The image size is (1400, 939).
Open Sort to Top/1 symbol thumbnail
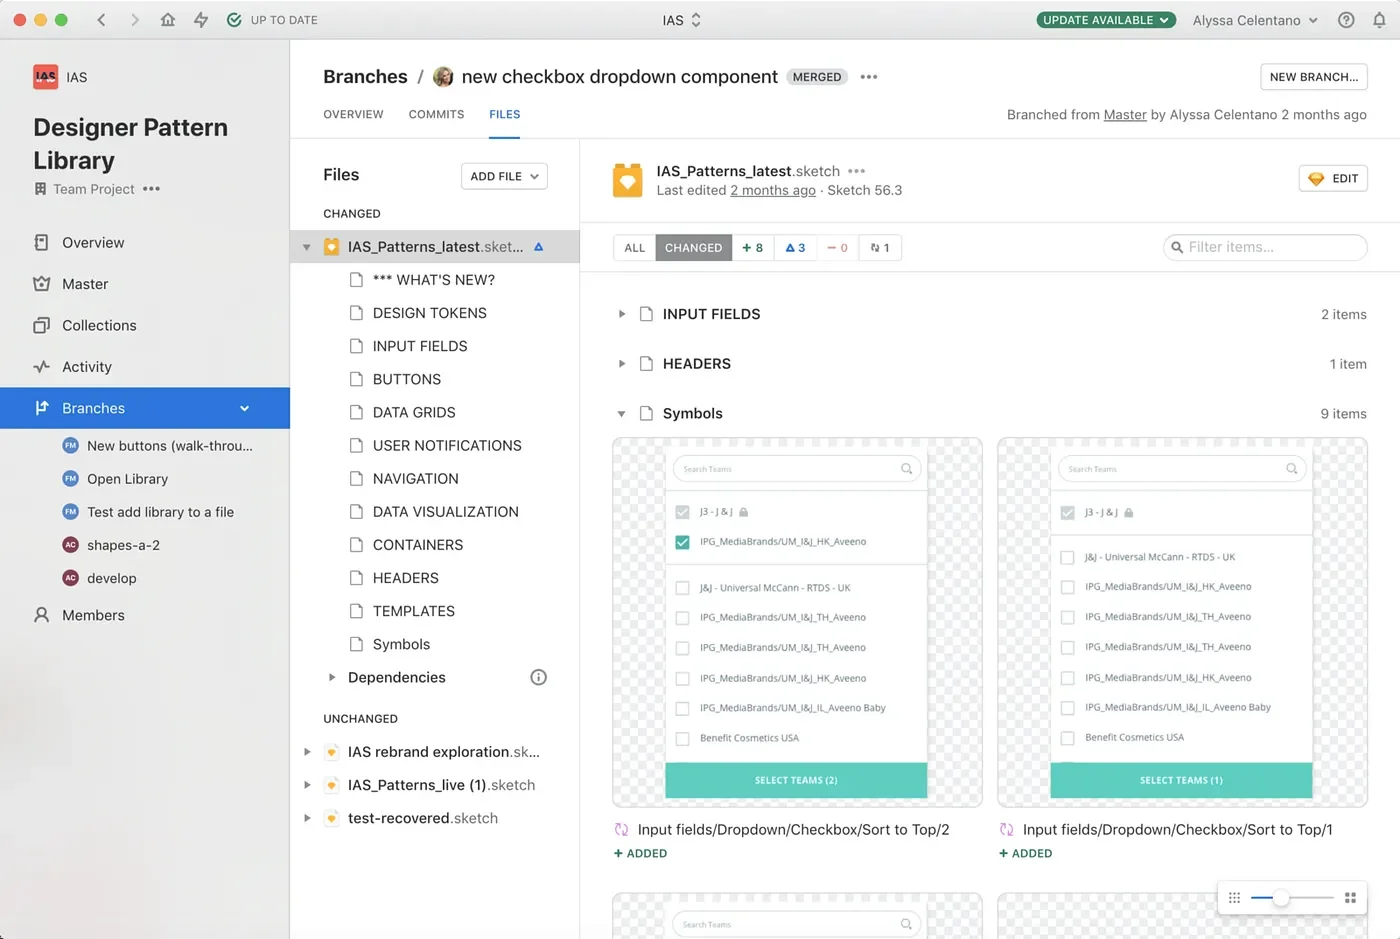[1182, 622]
